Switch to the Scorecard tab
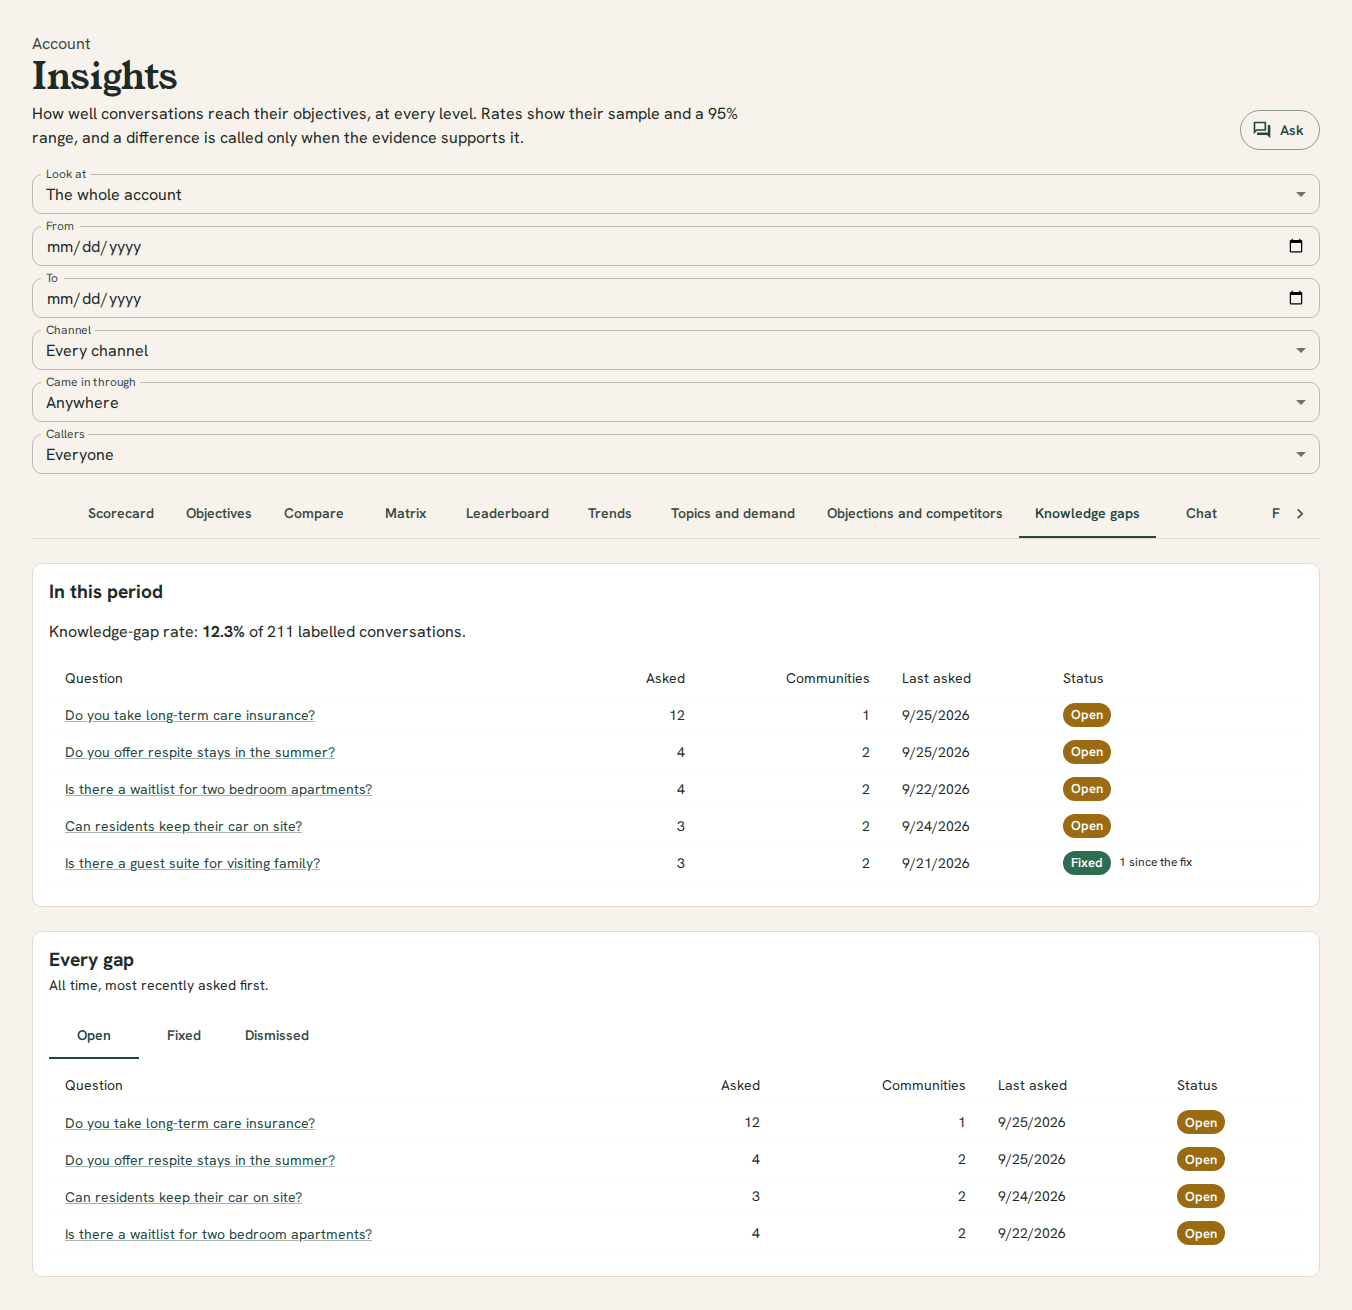The height and width of the screenshot is (1310, 1352). 121,513
